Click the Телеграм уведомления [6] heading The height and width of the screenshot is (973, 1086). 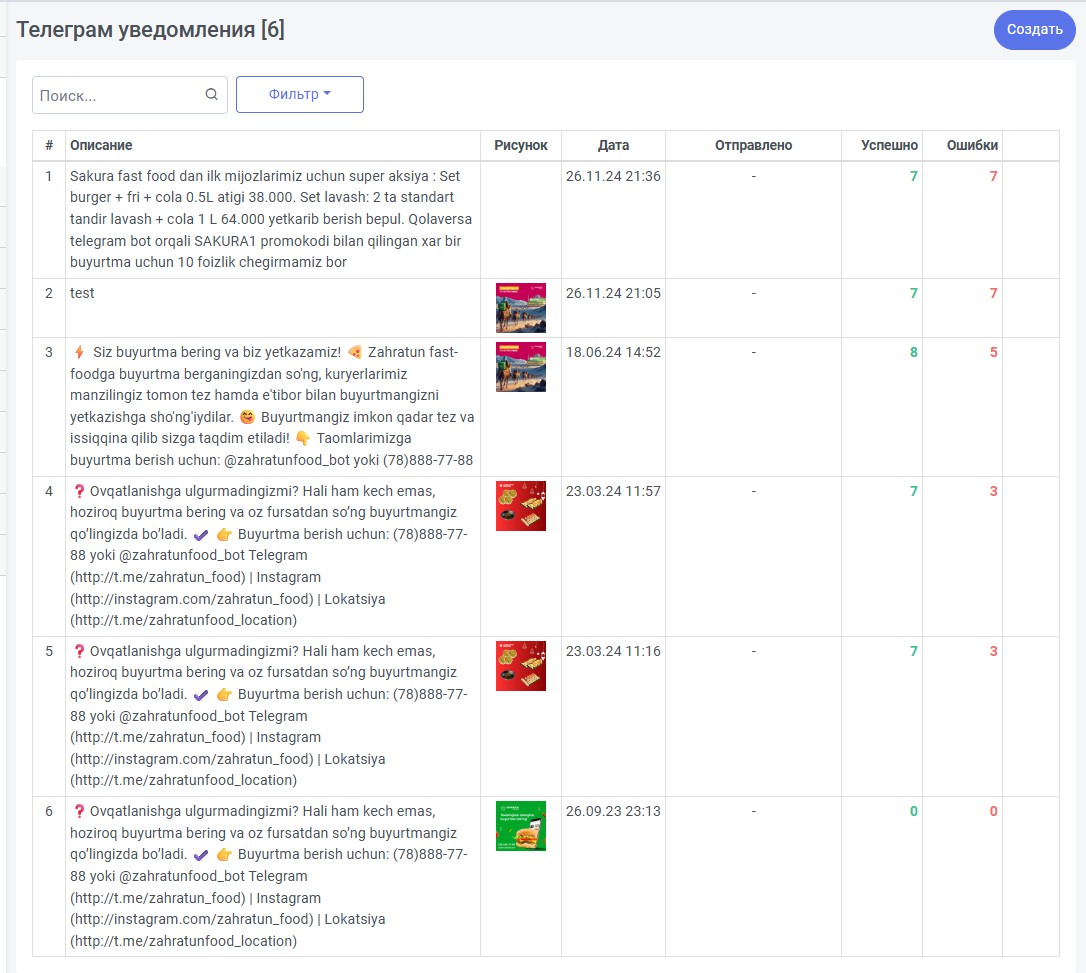tap(150, 30)
